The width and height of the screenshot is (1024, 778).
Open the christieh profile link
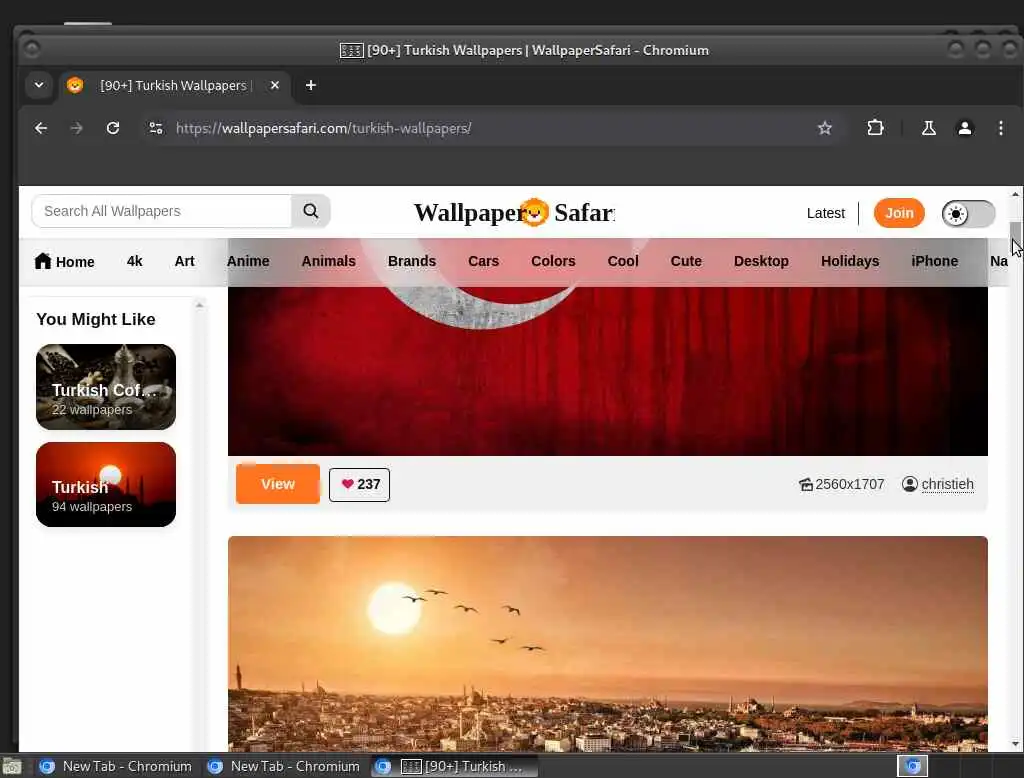(x=948, y=484)
